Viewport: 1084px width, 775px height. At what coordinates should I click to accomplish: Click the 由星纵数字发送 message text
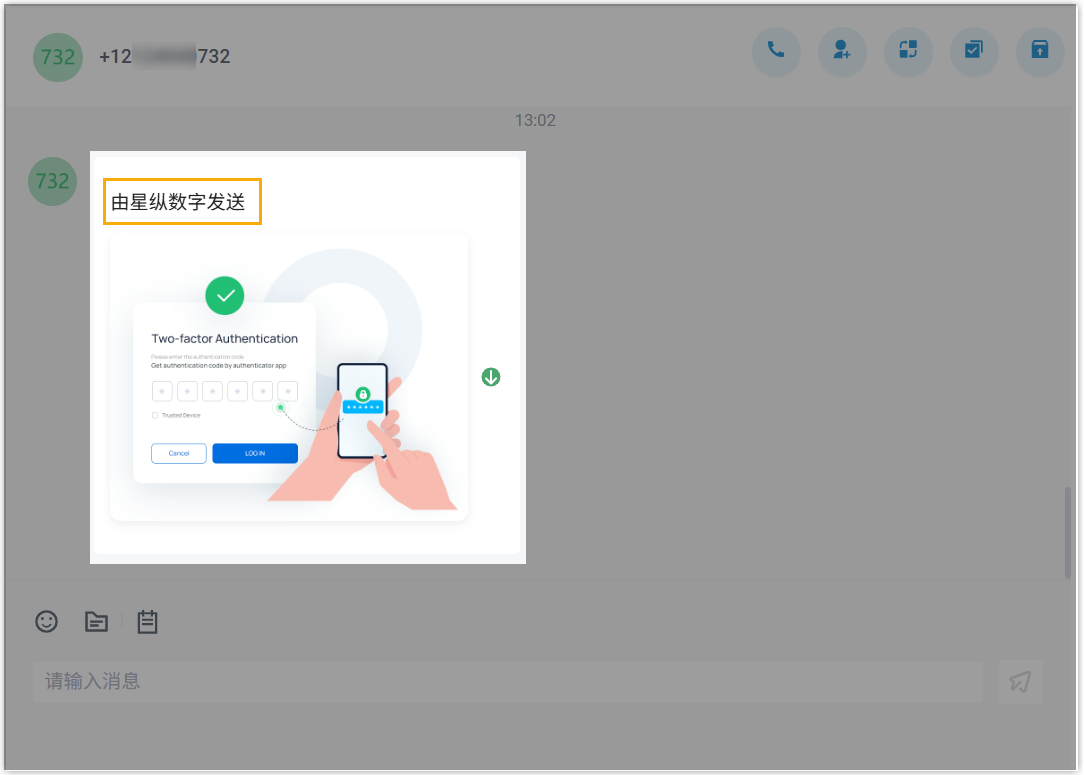182,202
